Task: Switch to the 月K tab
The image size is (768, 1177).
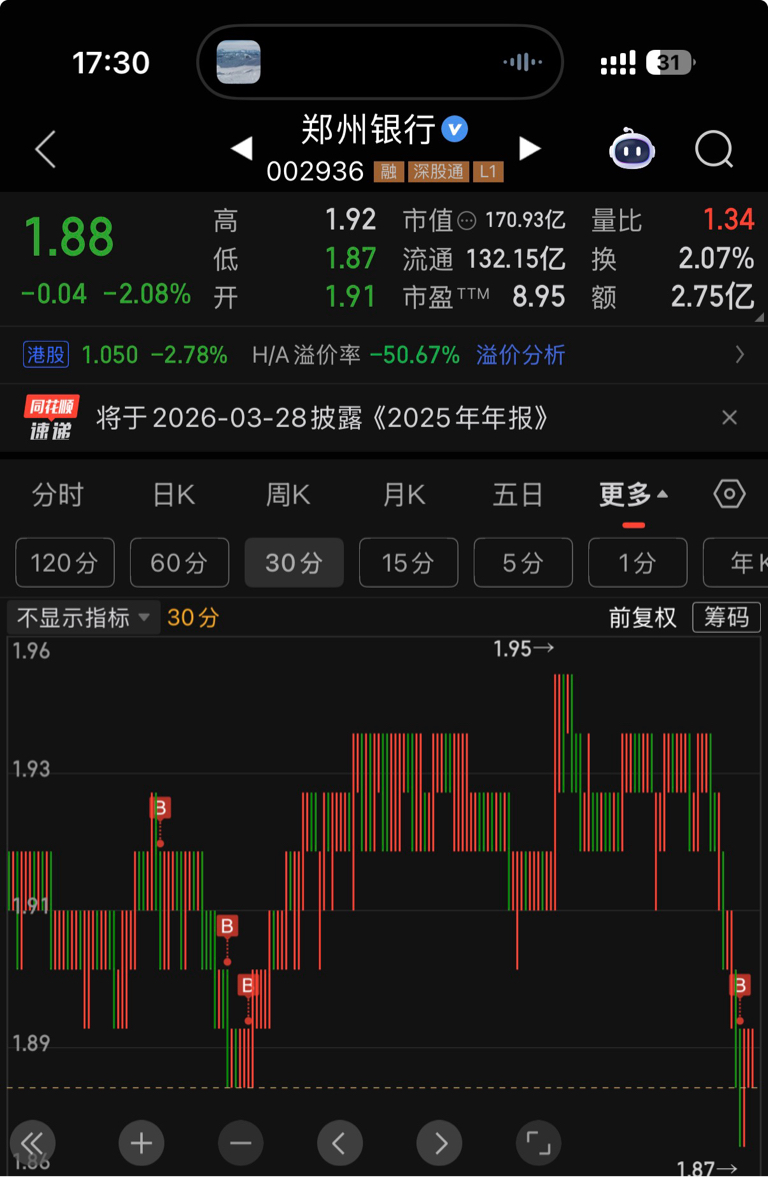Action: pyautogui.click(x=404, y=495)
